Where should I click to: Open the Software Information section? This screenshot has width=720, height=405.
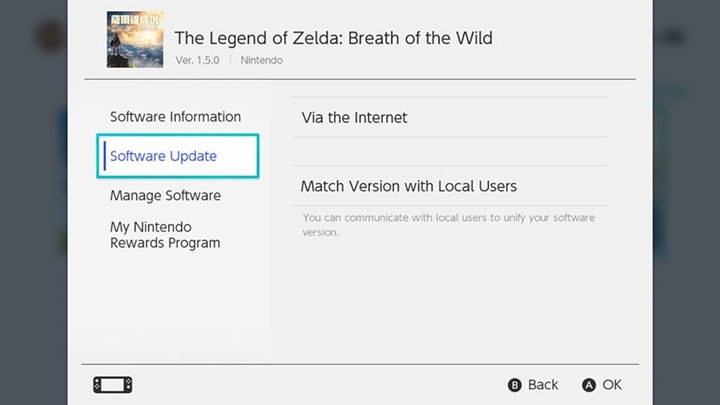click(175, 117)
